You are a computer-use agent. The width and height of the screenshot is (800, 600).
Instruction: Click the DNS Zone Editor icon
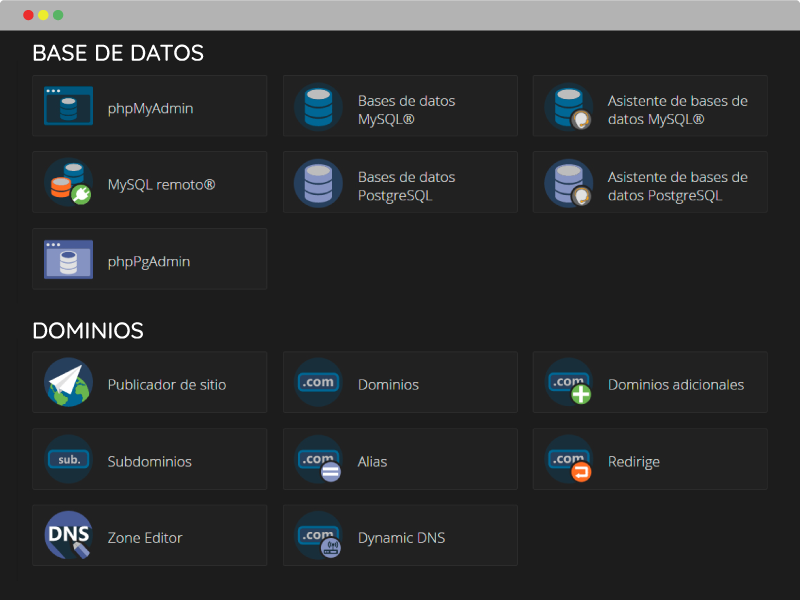tap(68, 535)
